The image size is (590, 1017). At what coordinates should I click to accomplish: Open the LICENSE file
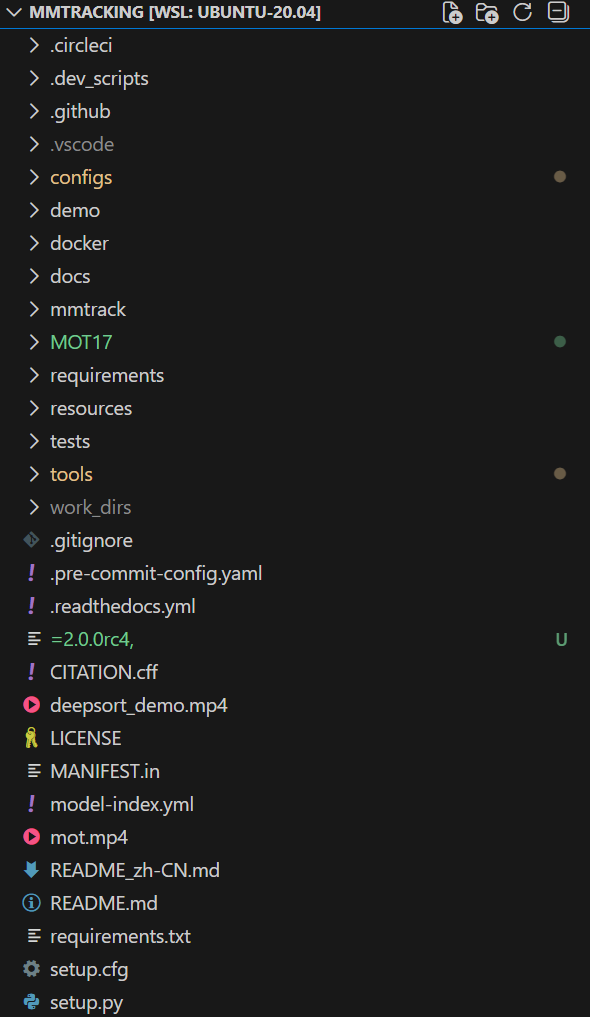click(x=85, y=737)
